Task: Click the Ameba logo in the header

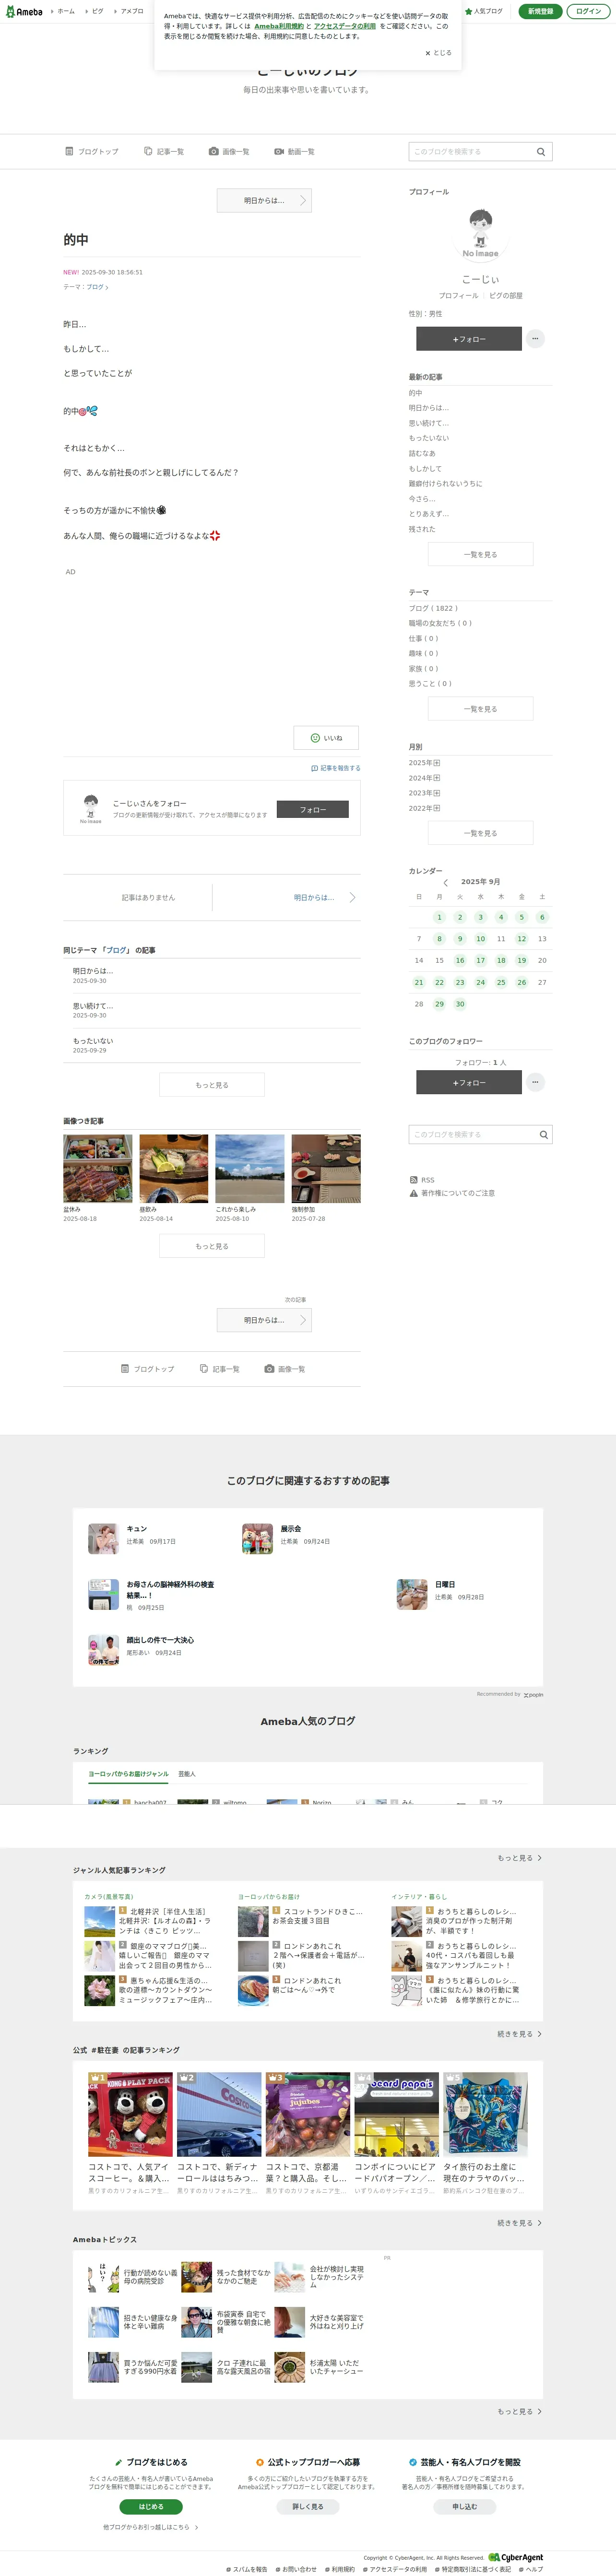Action: coord(24,11)
